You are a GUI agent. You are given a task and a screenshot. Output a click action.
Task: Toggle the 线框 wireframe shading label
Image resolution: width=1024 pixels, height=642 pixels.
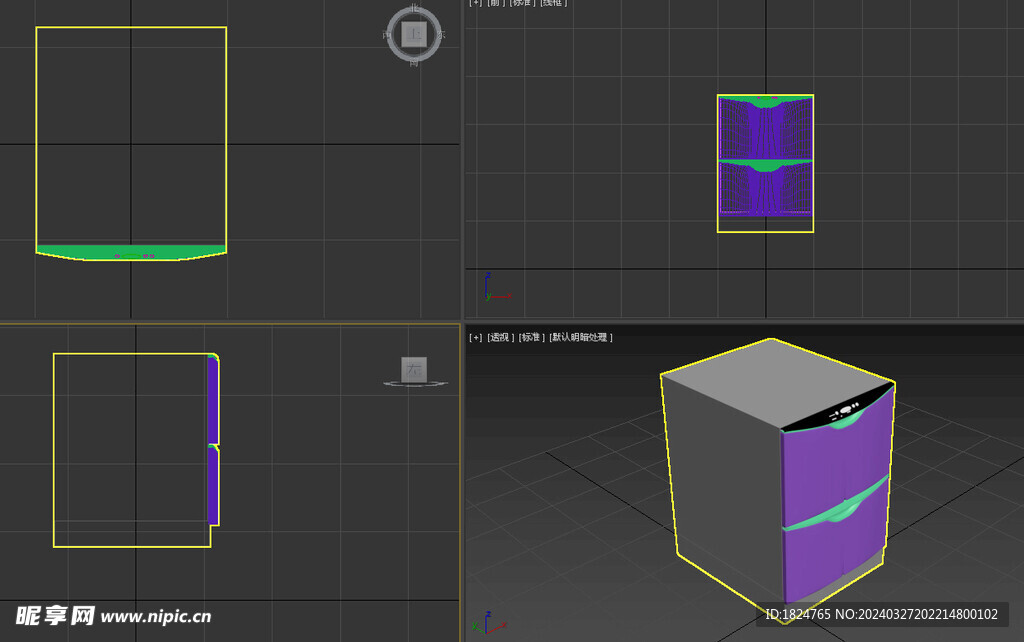[x=555, y=4]
